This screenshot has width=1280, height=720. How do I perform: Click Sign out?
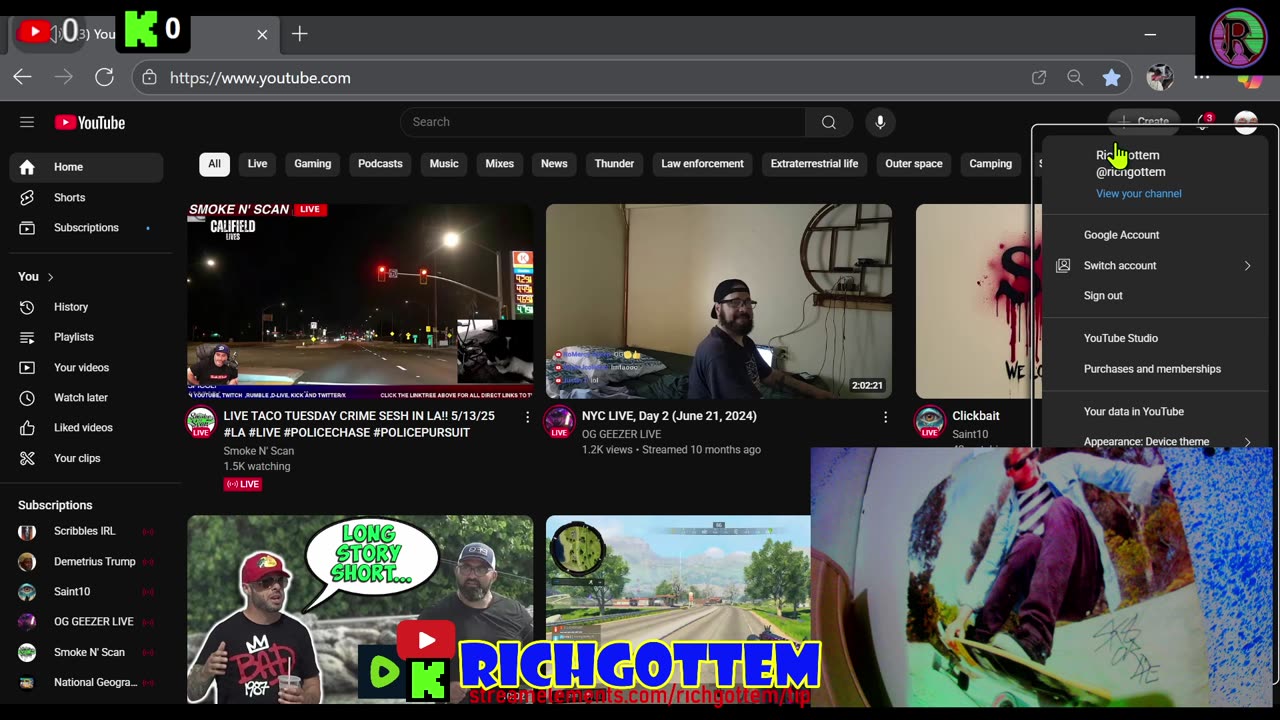click(x=1155, y=296)
